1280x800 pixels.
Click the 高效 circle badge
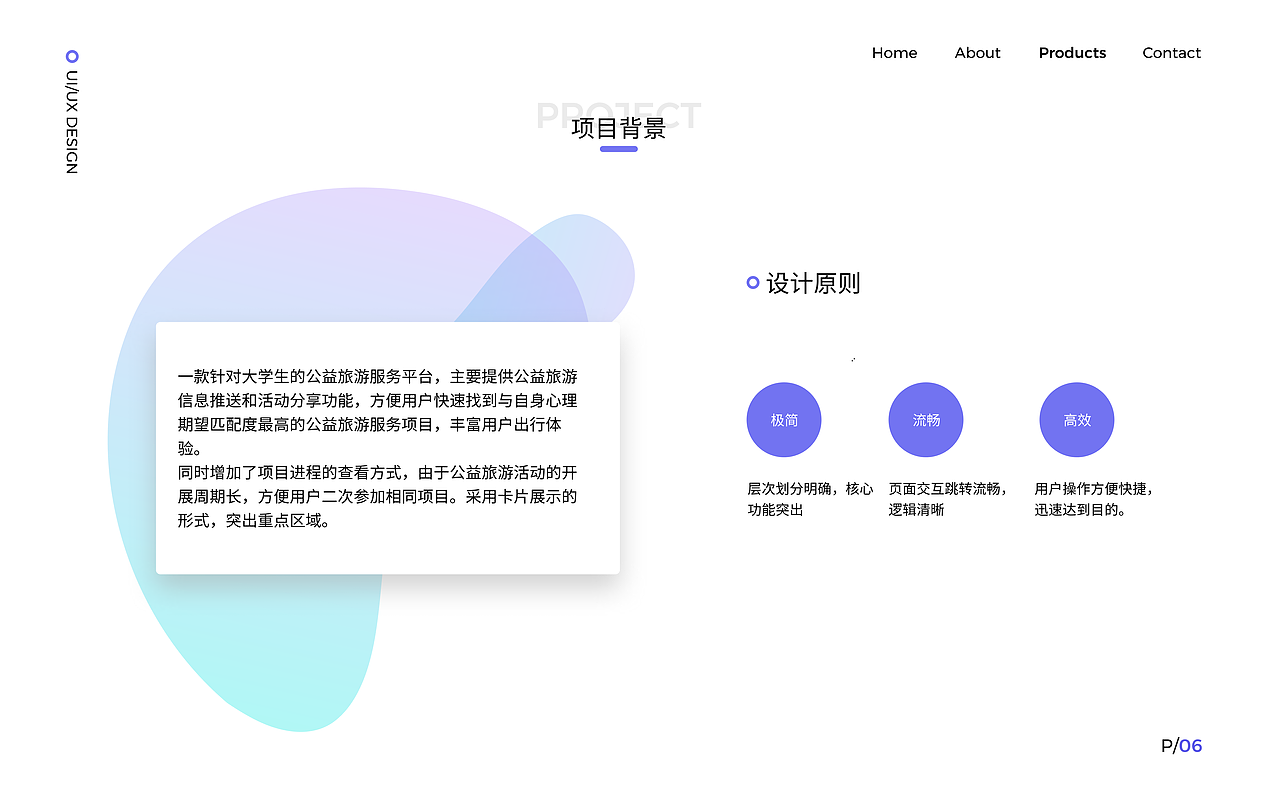pyautogui.click(x=1077, y=419)
